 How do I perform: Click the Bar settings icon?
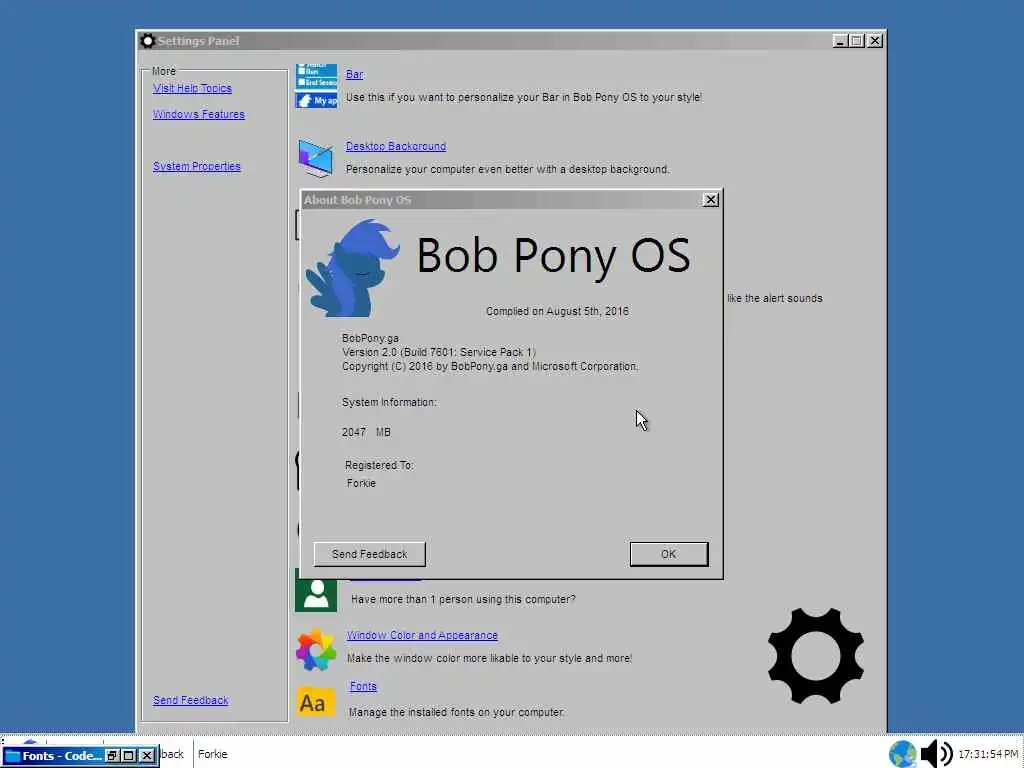(x=317, y=86)
